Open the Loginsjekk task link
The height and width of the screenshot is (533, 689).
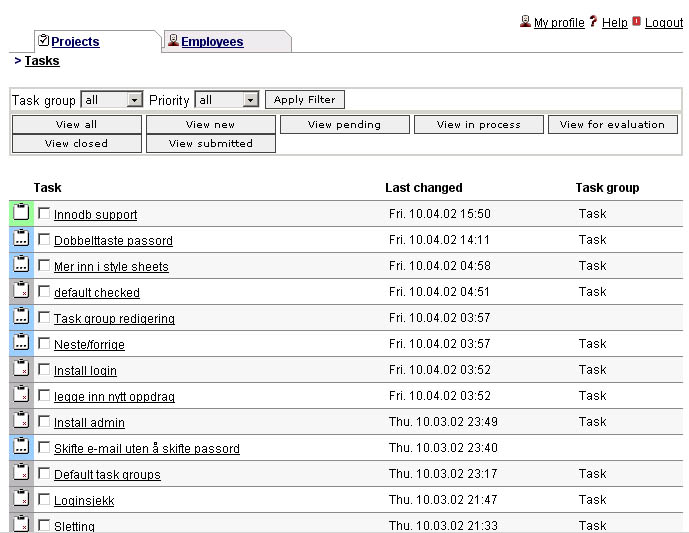click(x=84, y=500)
